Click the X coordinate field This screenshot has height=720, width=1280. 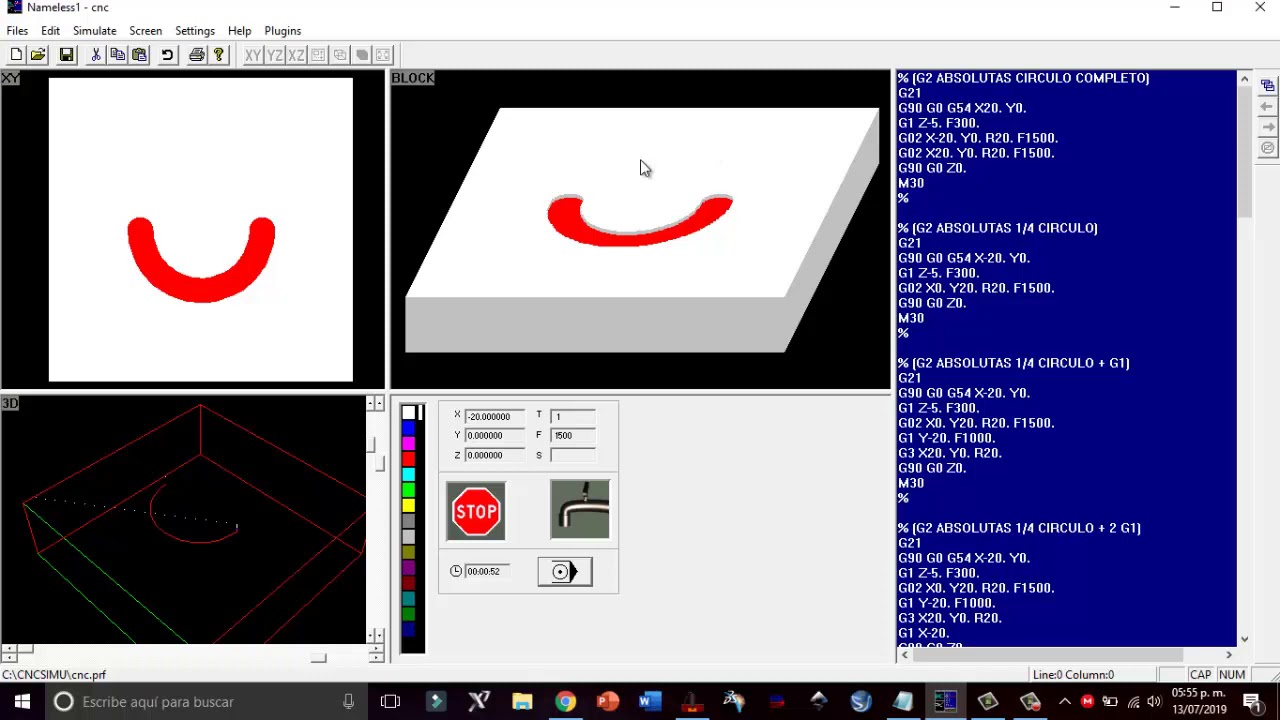coord(494,416)
